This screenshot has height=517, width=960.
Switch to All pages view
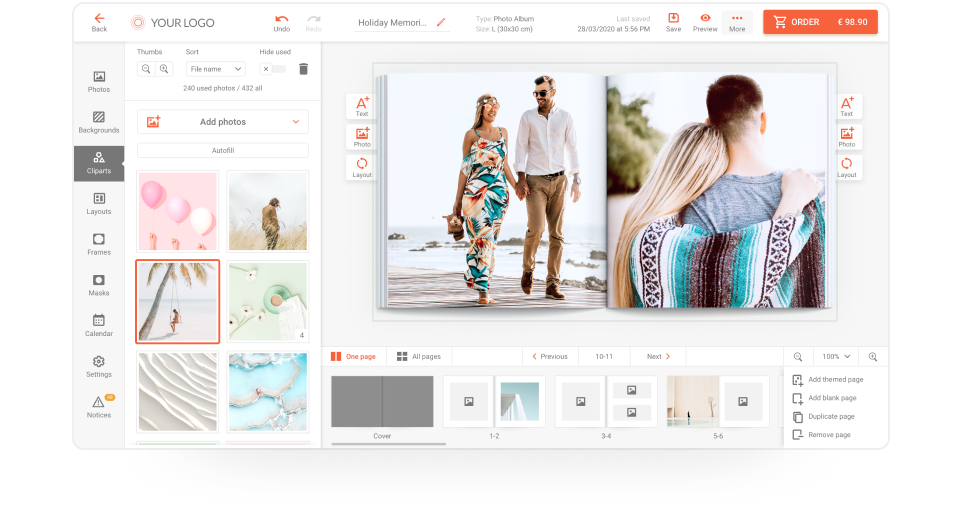pyautogui.click(x=418, y=356)
